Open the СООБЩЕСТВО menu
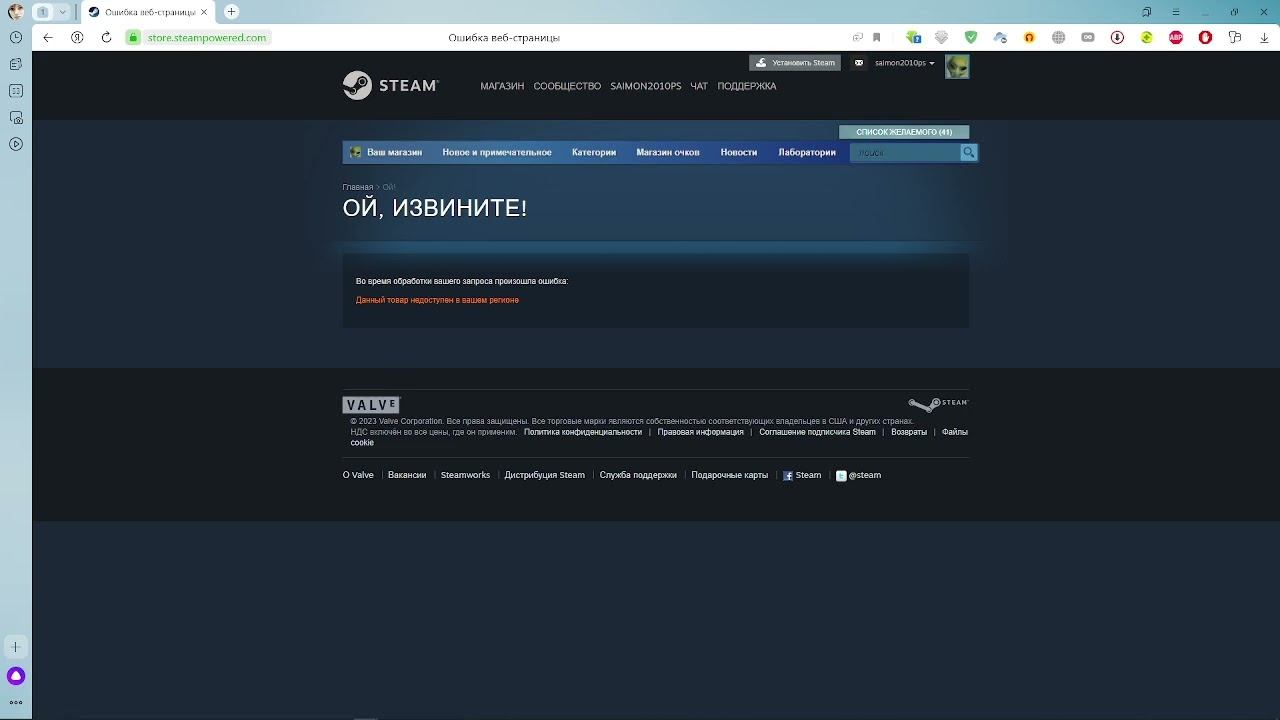The image size is (1280, 720). (567, 86)
